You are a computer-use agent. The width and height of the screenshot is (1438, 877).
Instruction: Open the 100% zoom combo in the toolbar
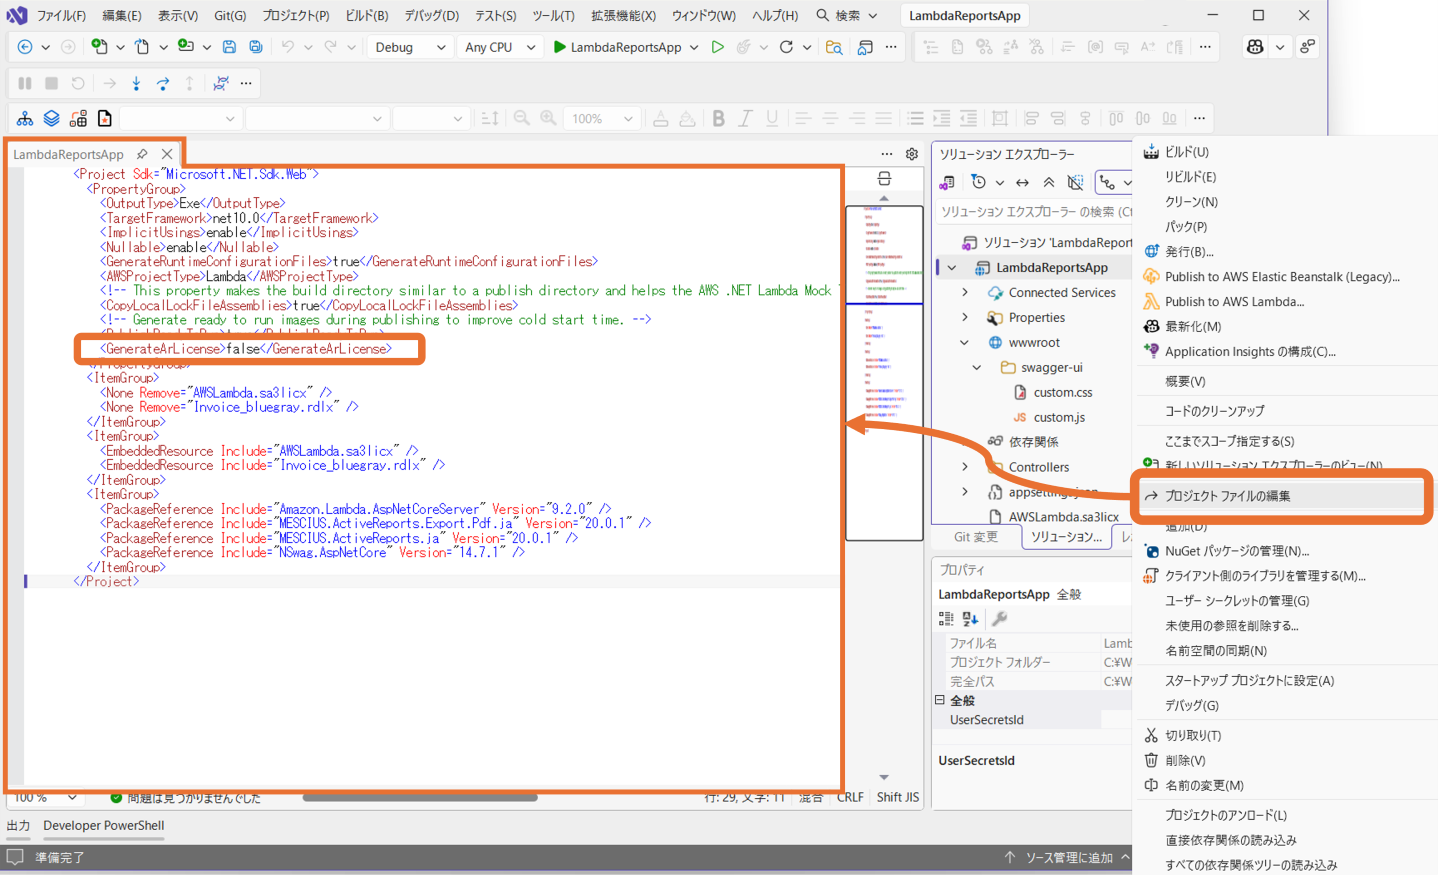click(x=602, y=118)
